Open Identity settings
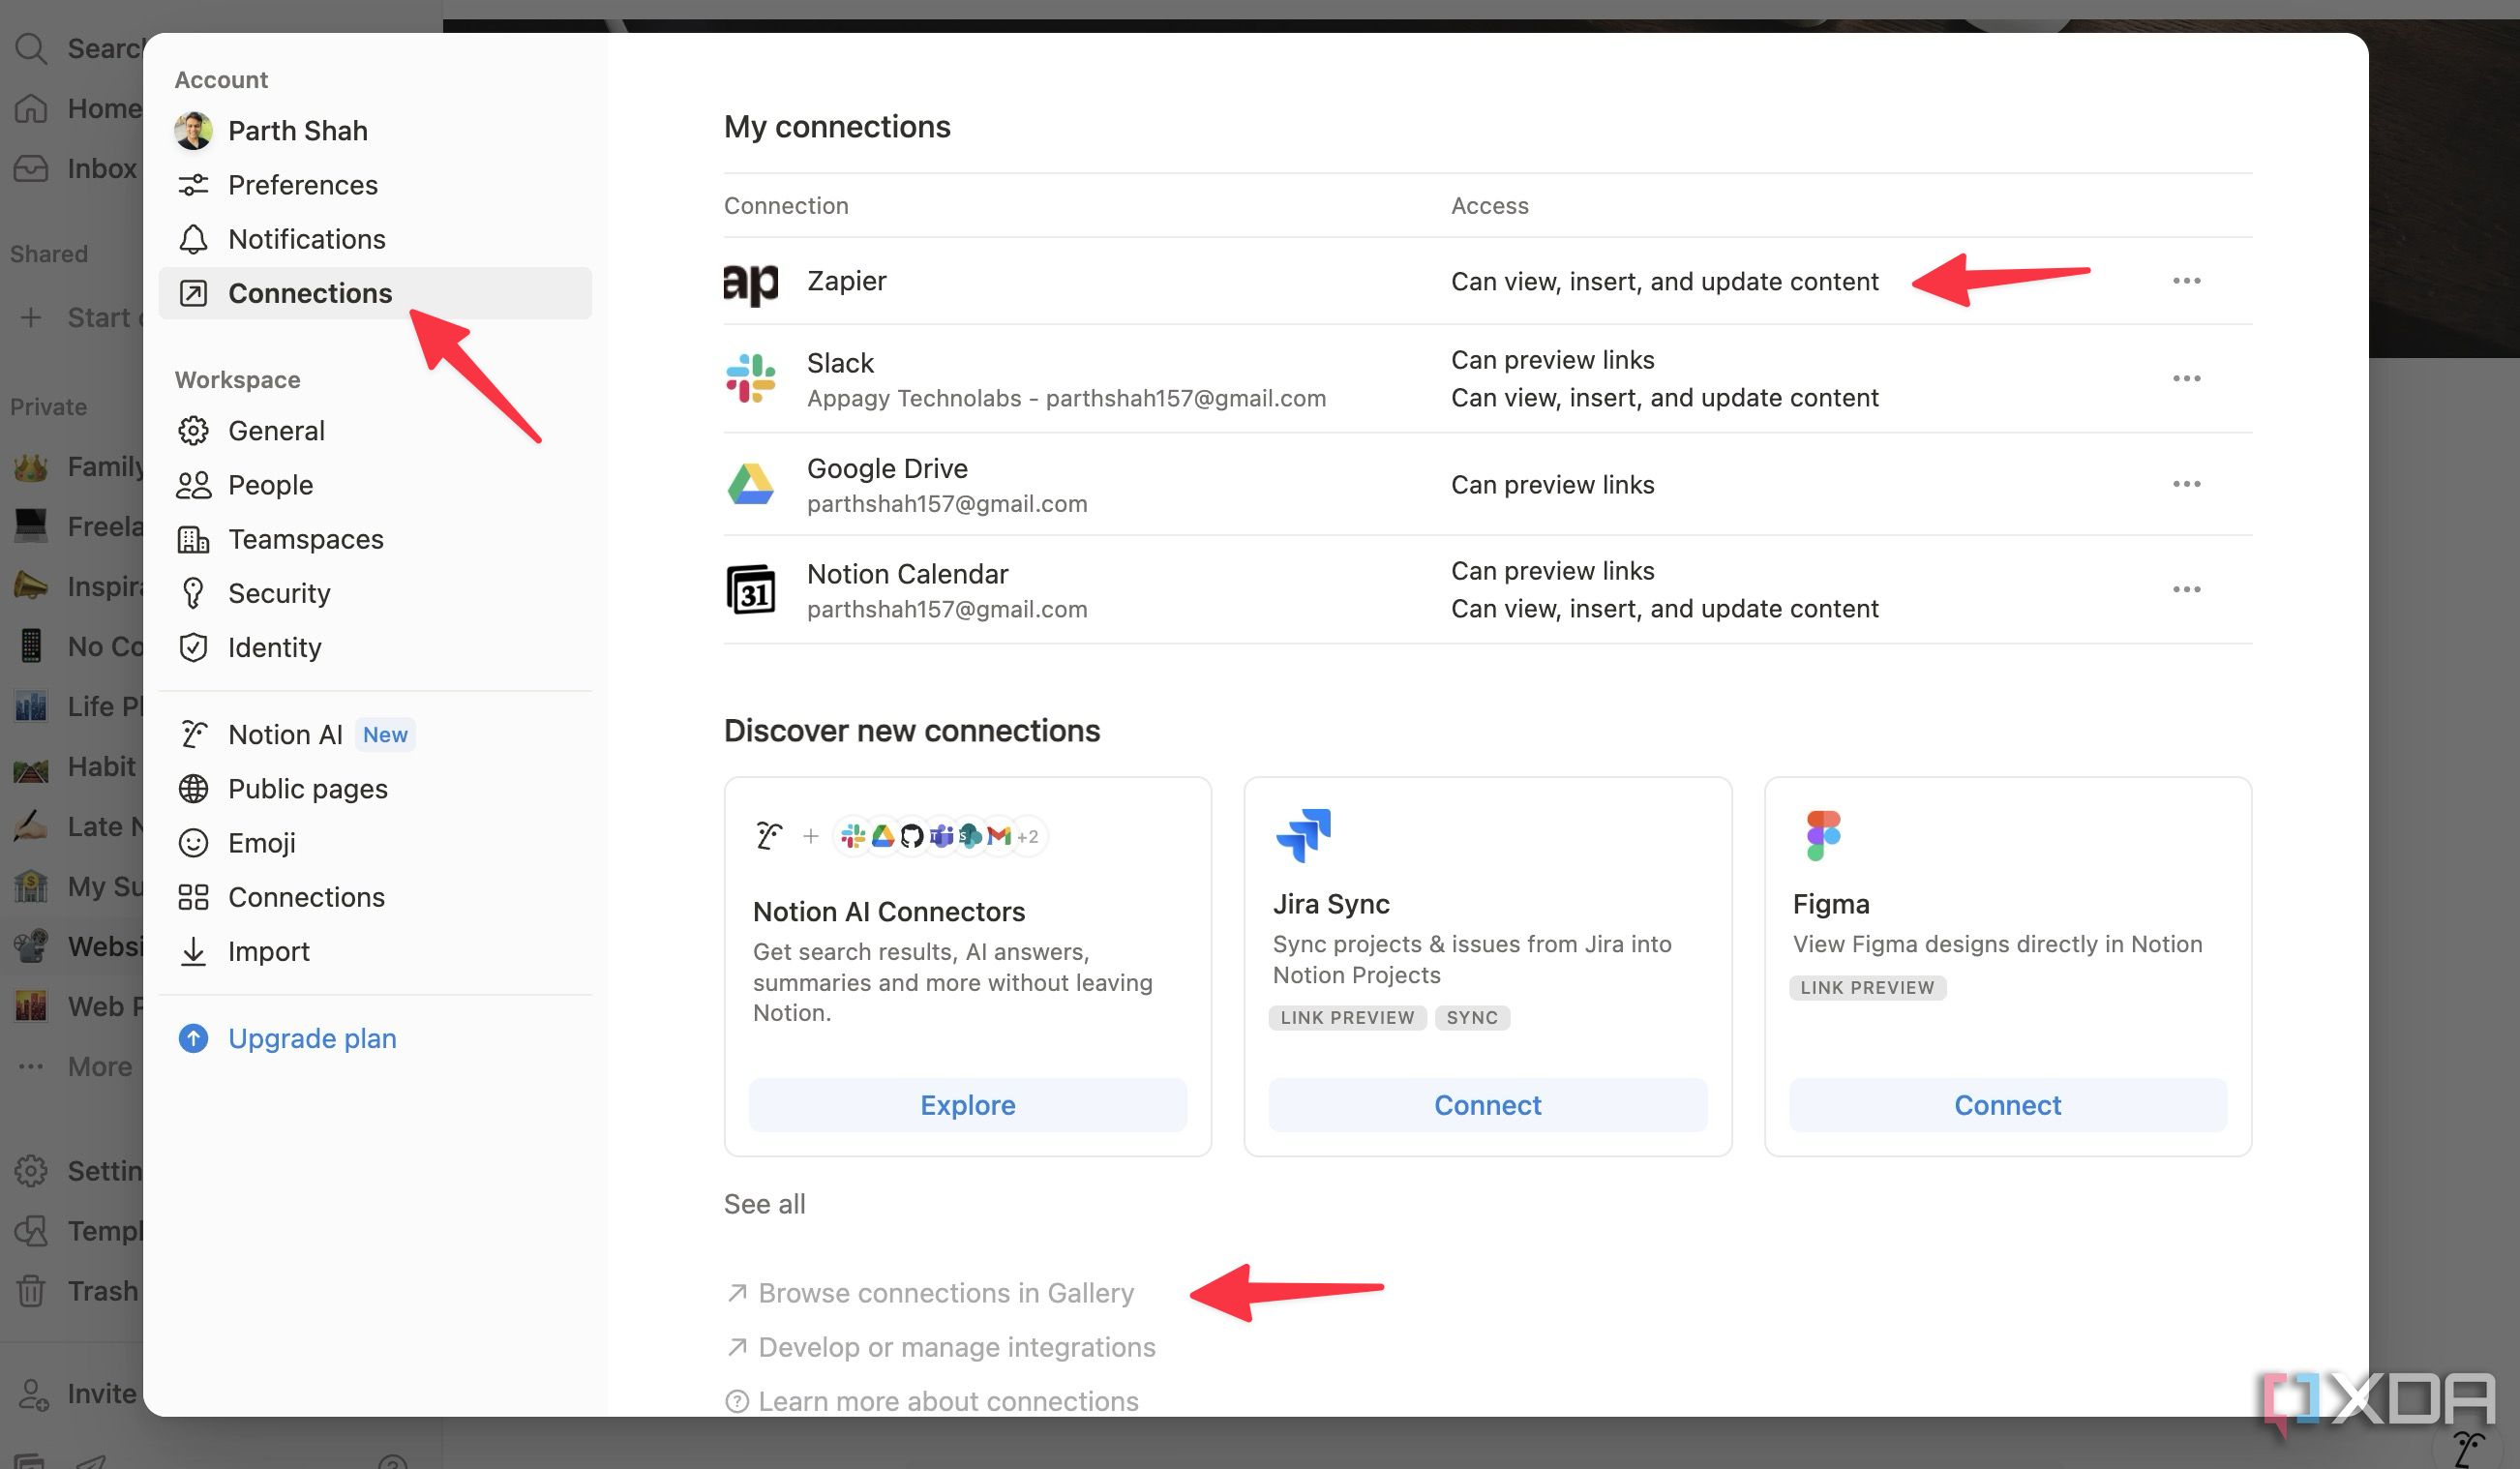The width and height of the screenshot is (2520, 1469). click(375, 647)
